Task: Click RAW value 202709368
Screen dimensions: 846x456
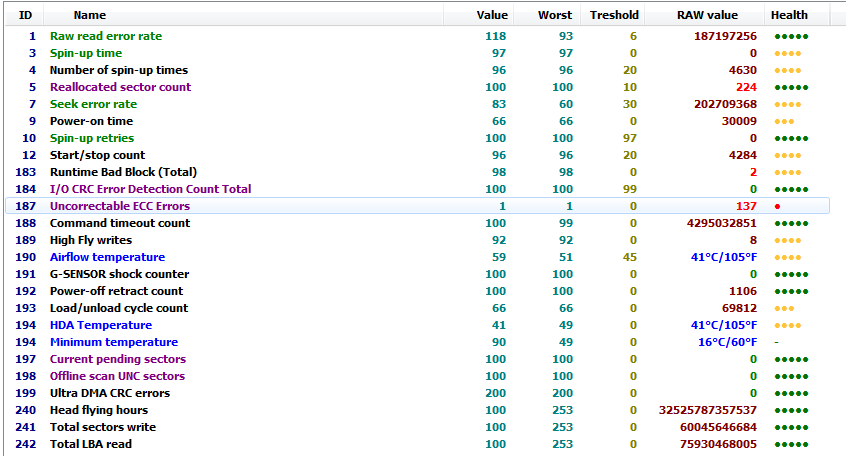Action: [x=725, y=104]
